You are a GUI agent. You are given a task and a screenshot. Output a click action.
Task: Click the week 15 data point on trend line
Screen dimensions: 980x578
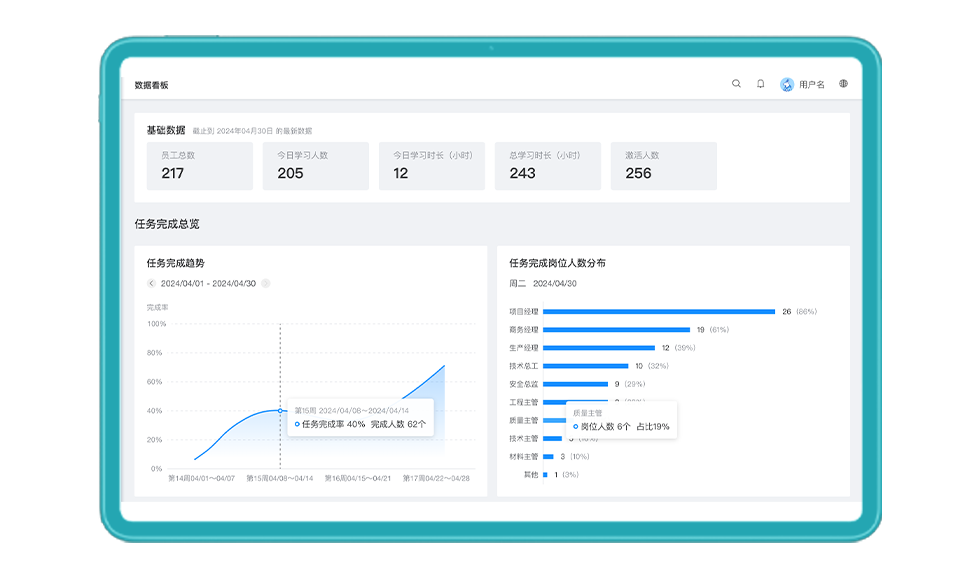(x=280, y=411)
